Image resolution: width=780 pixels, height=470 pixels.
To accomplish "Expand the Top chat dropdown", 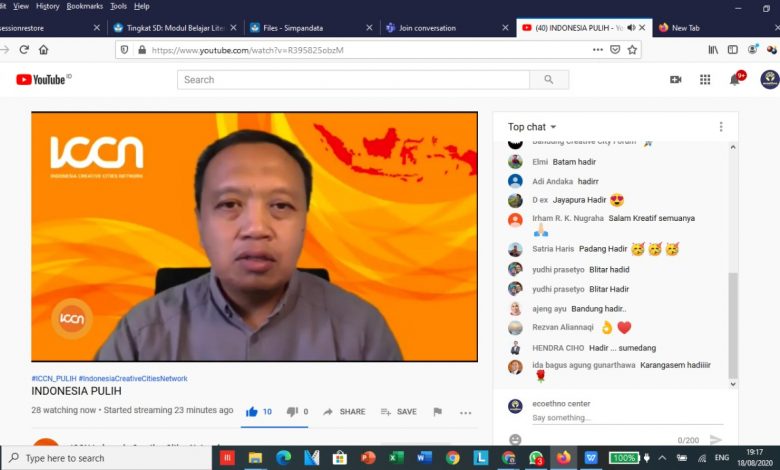I will coord(532,127).
